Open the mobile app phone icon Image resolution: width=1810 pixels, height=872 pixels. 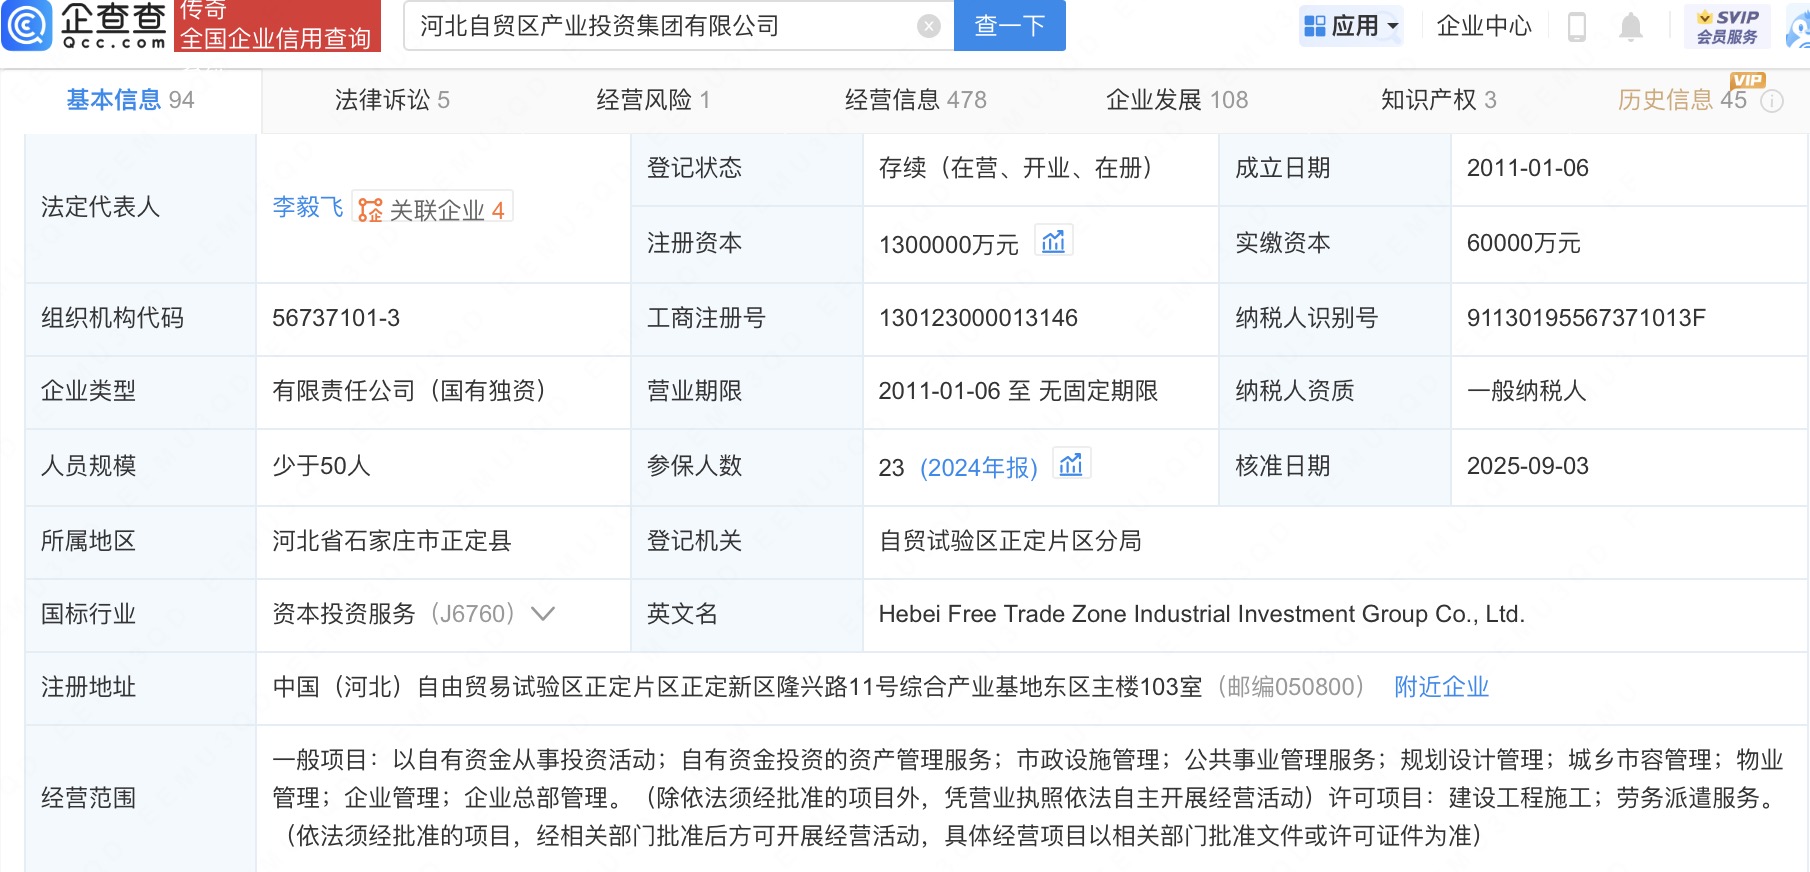tap(1577, 26)
